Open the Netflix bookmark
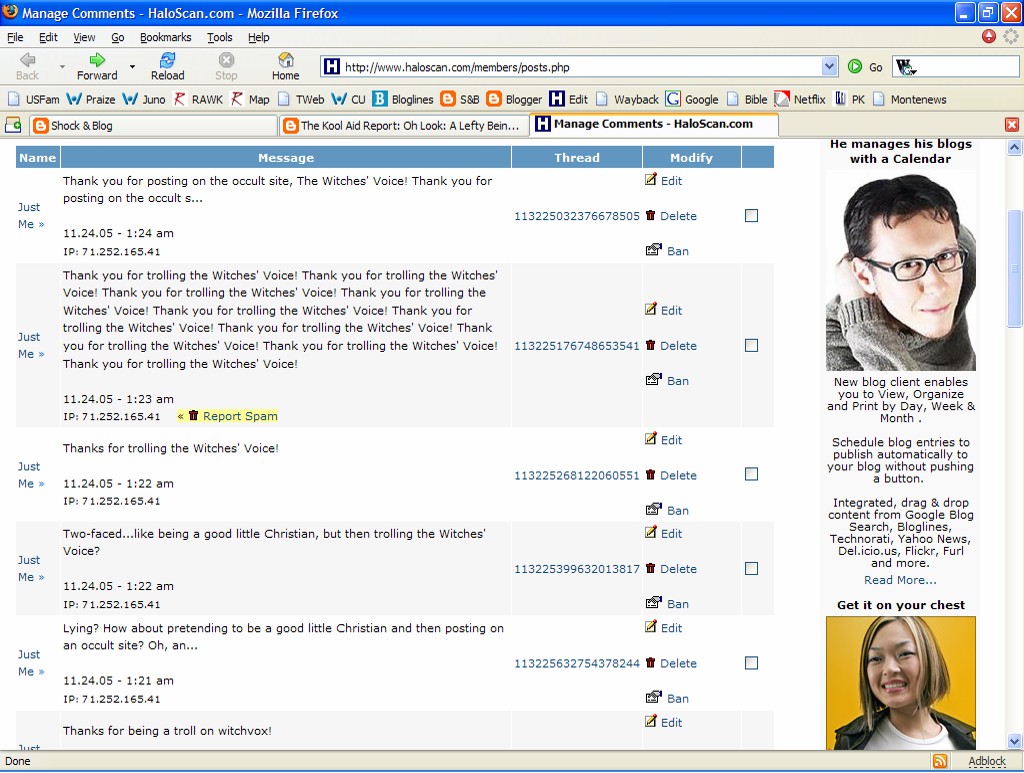Screen dimensions: 1024x773 pyautogui.click(x=800, y=99)
